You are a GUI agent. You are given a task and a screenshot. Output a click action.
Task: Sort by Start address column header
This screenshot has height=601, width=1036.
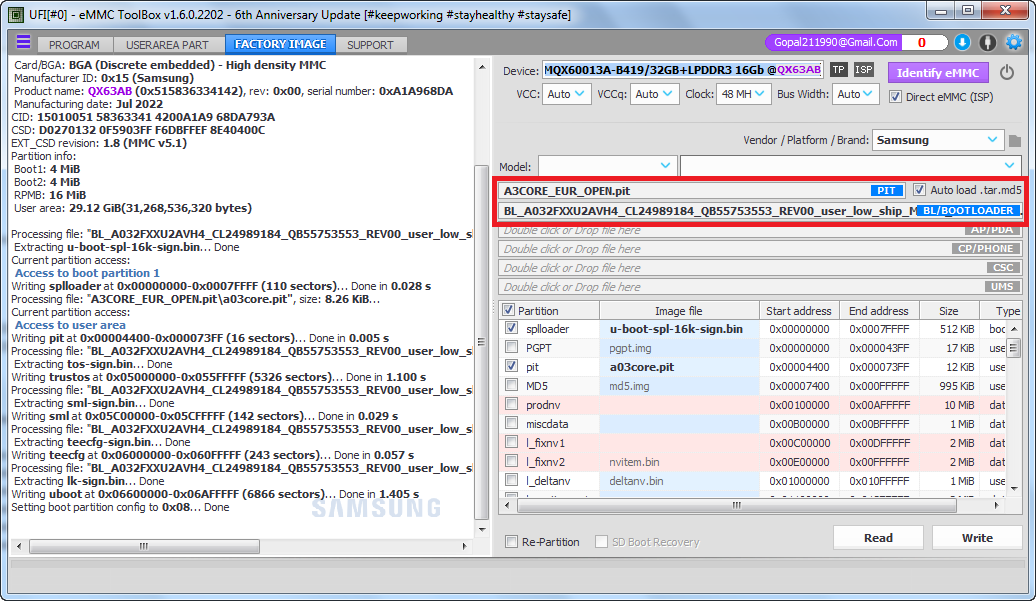click(798, 310)
